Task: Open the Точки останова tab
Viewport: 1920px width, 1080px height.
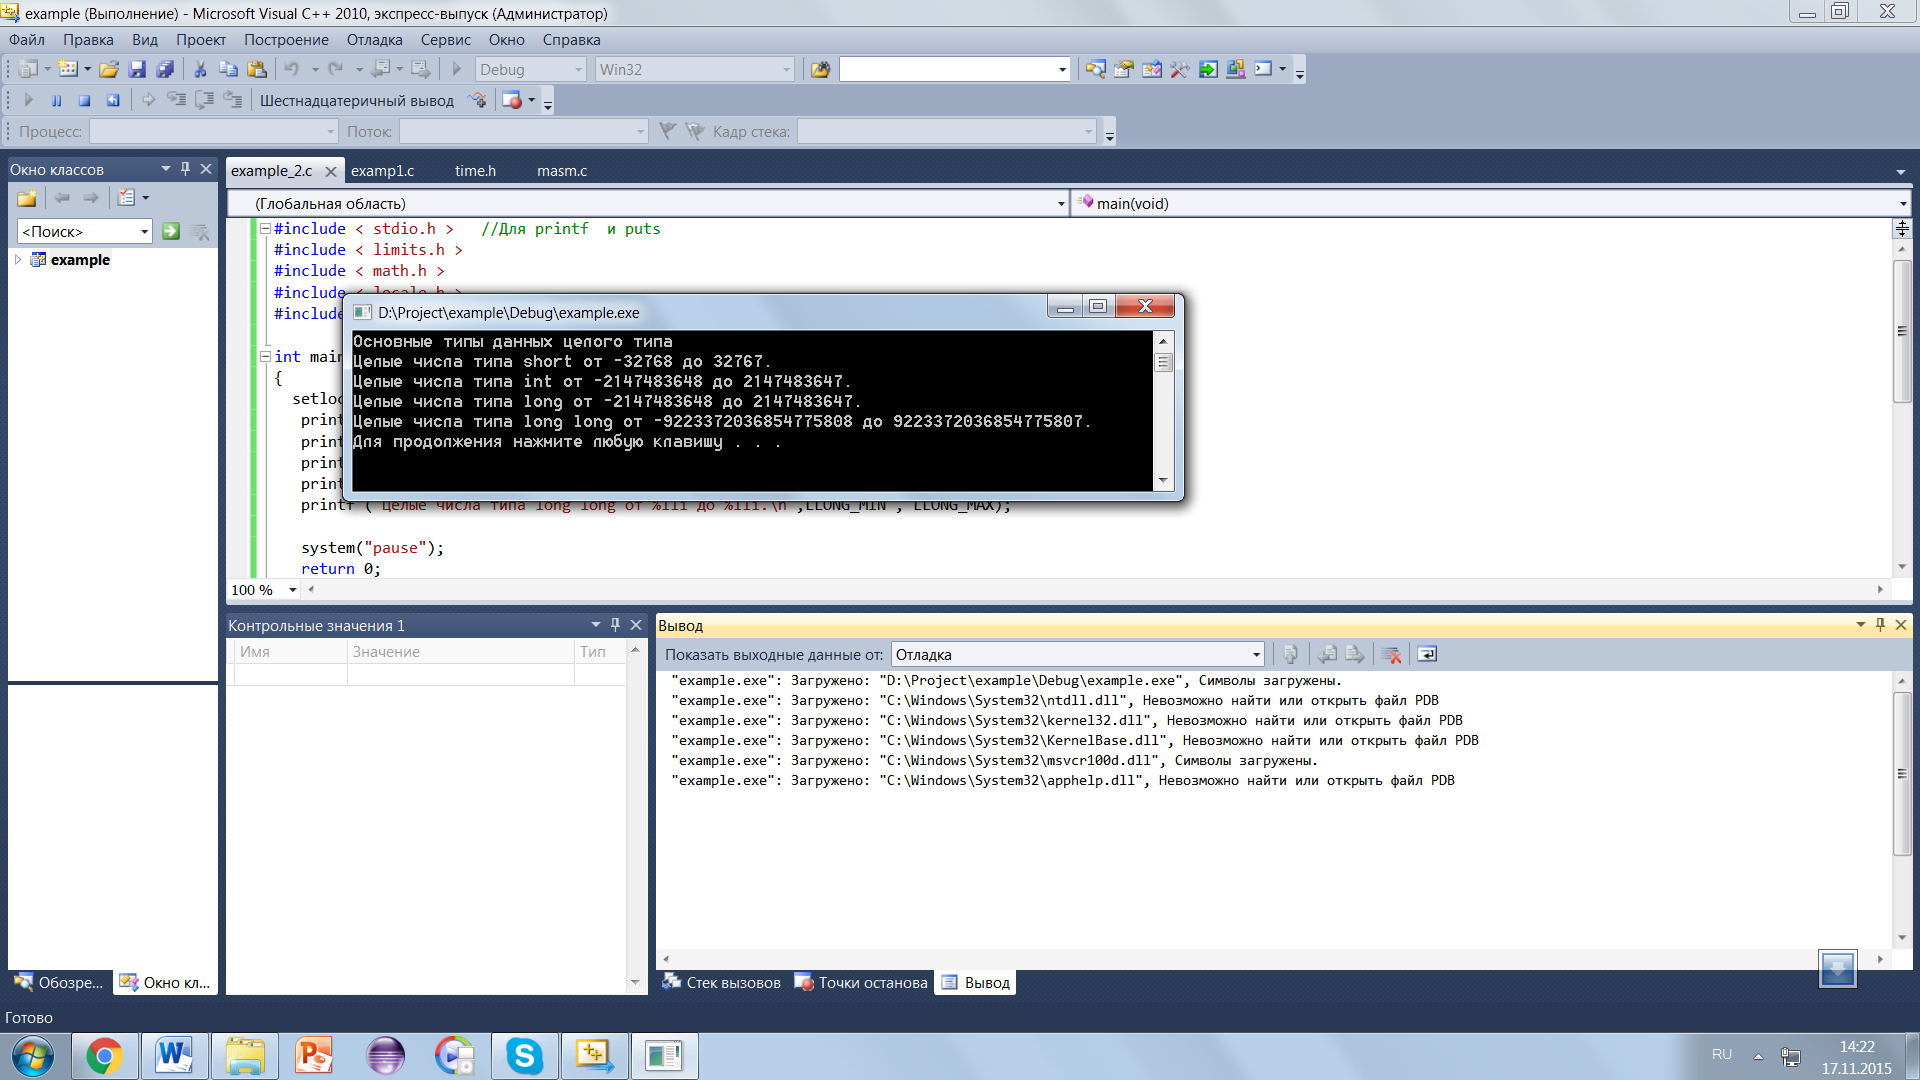Action: click(x=862, y=983)
